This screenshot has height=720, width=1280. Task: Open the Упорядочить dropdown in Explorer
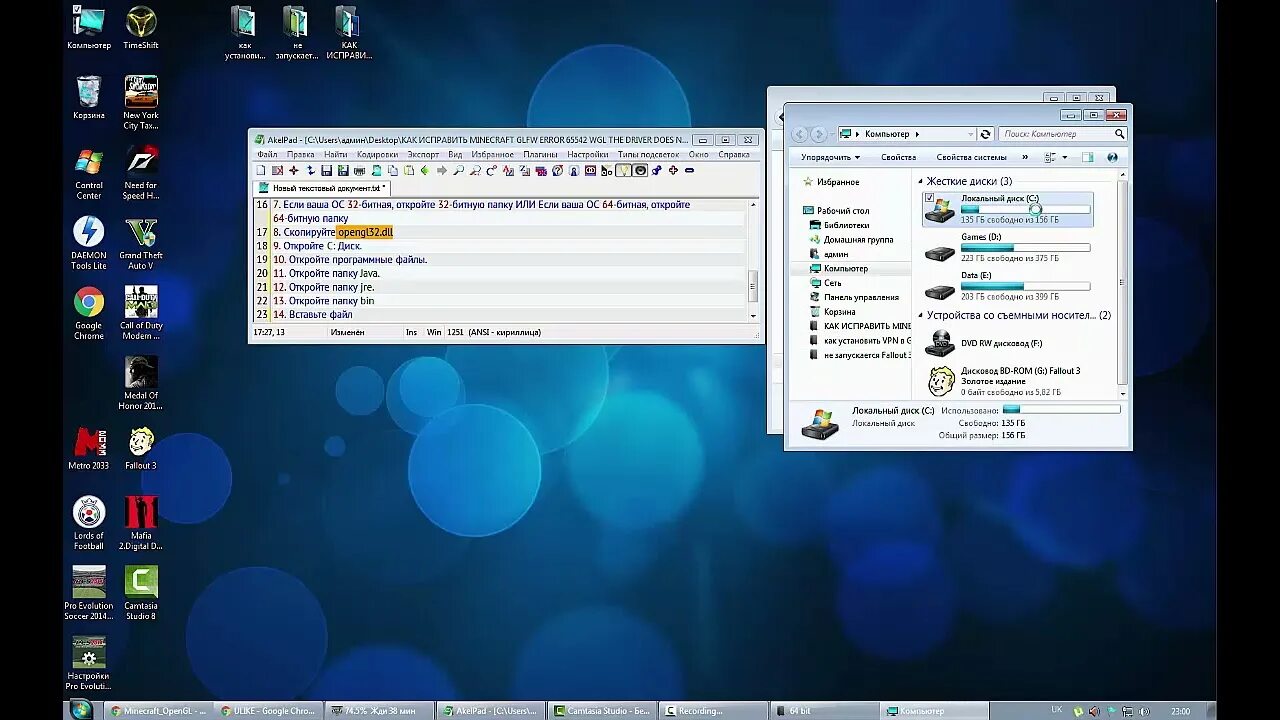point(830,157)
